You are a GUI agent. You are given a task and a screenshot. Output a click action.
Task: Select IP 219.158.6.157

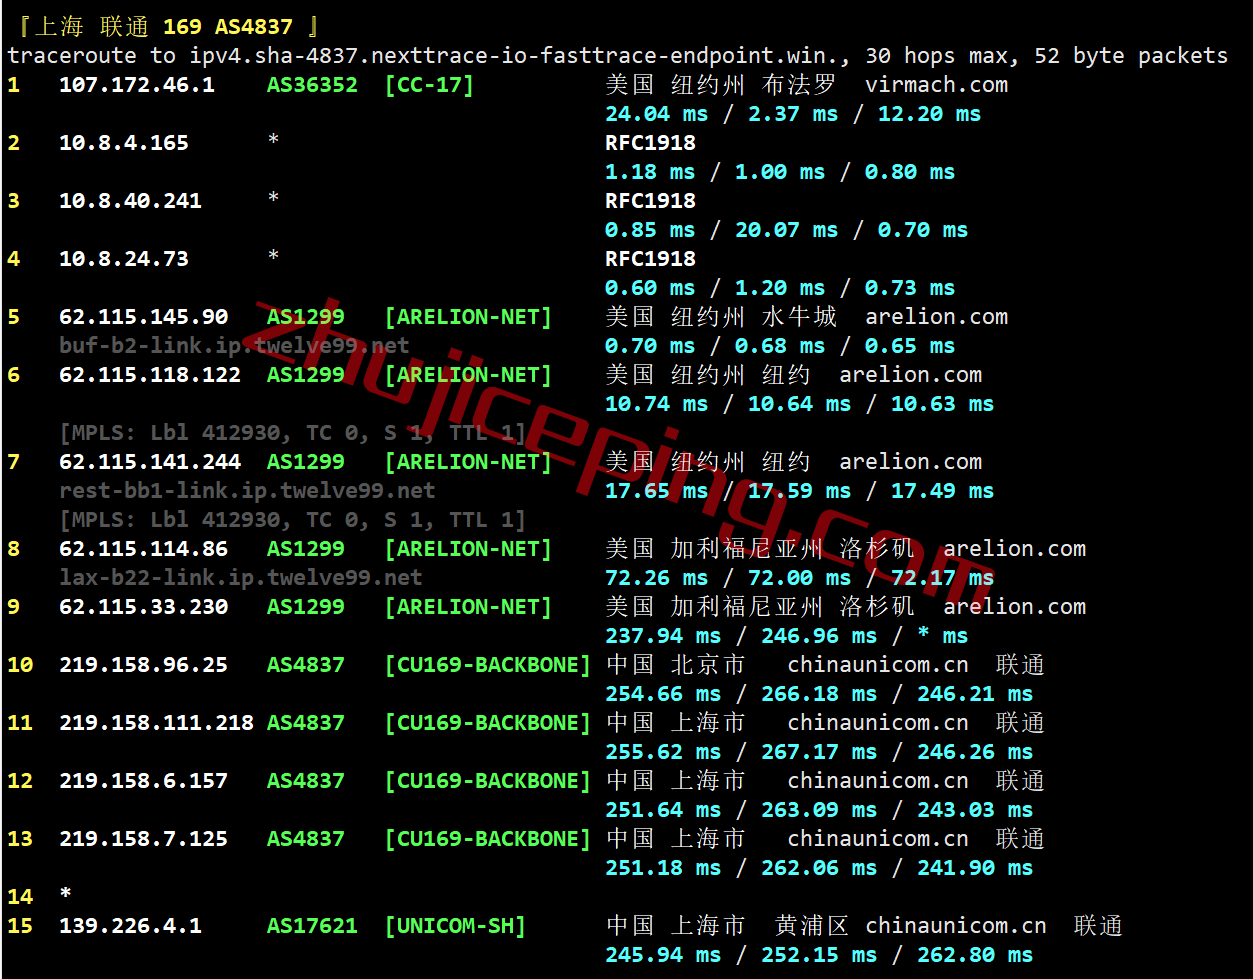click(x=143, y=781)
